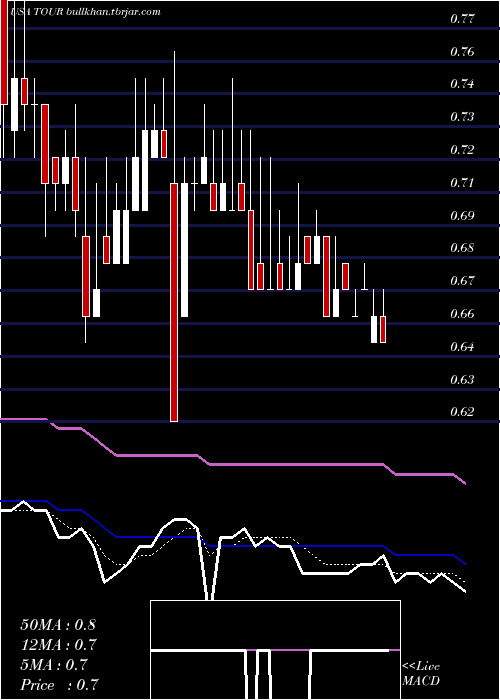Click the 0.73 price axis label
This screenshot has height=700, width=500.
tap(462, 117)
